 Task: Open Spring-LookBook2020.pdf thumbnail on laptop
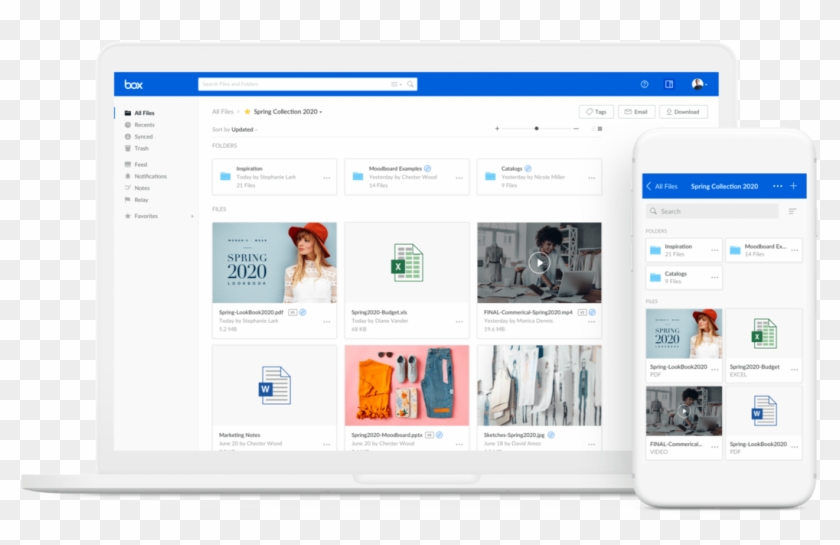click(x=274, y=263)
